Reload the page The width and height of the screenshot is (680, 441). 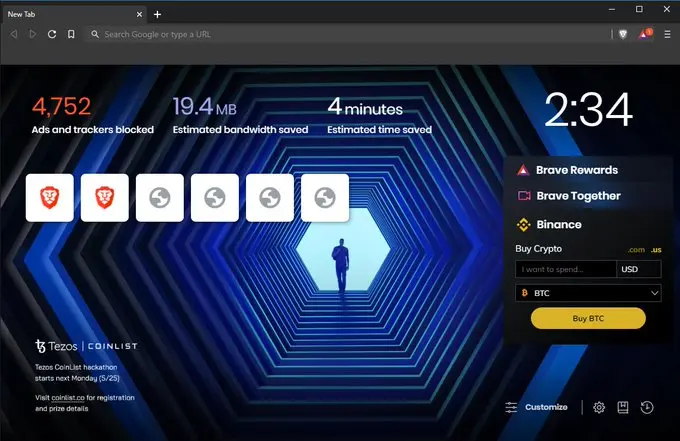[52, 34]
